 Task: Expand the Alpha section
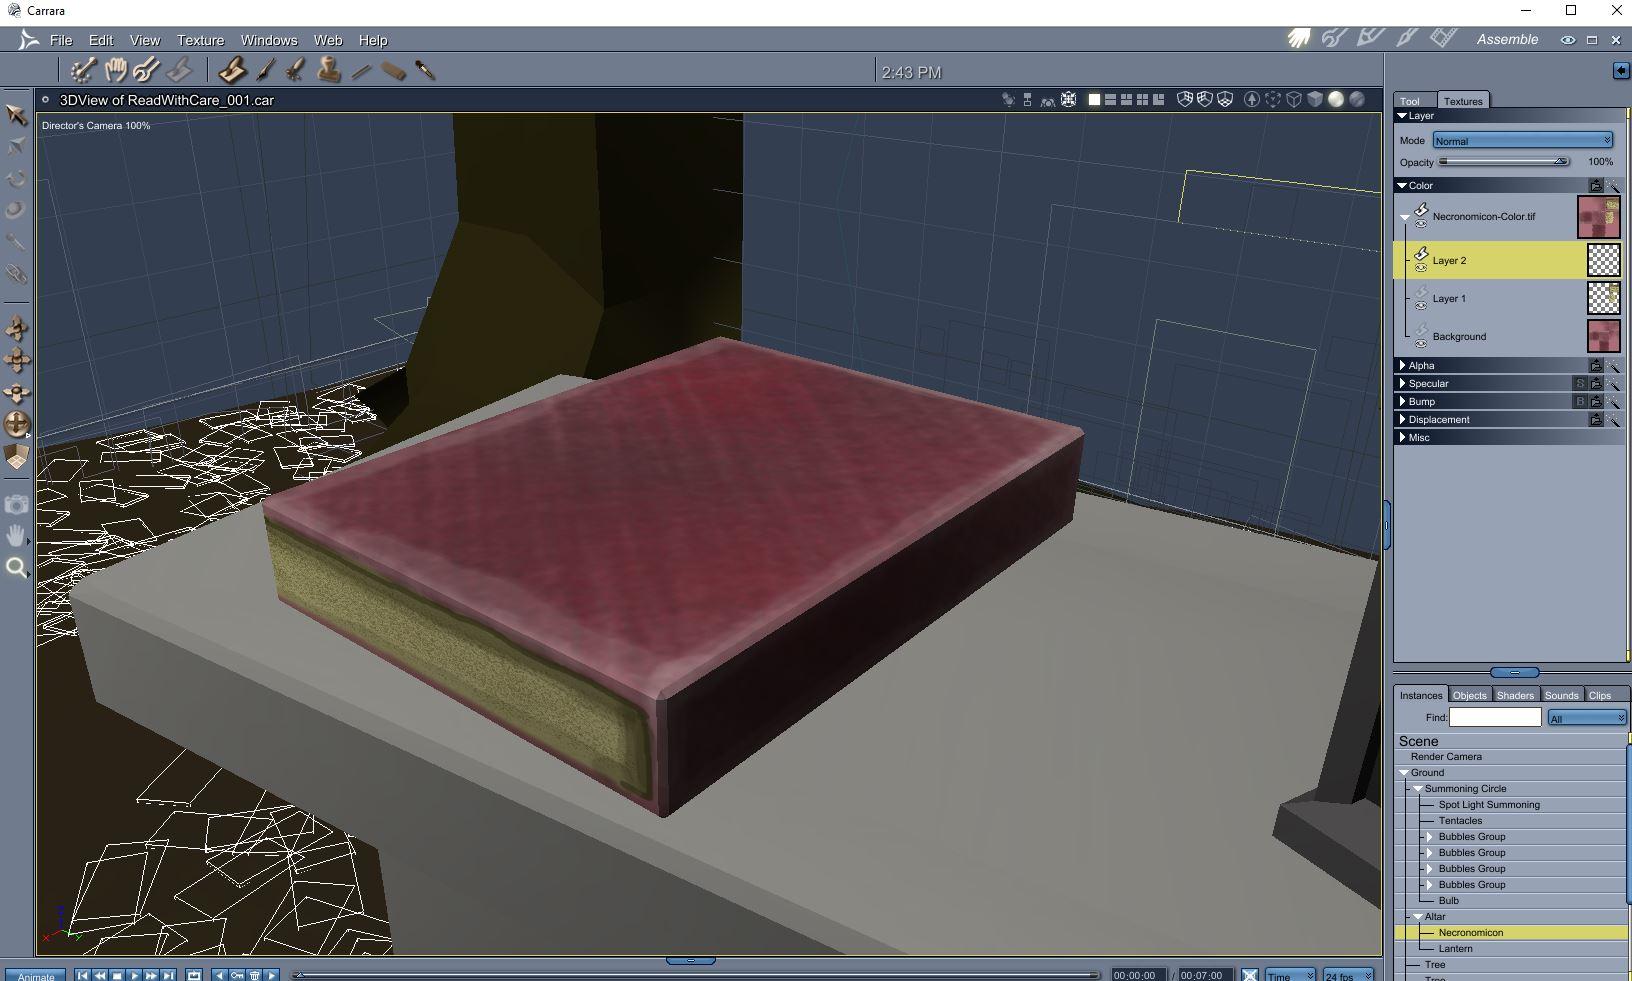click(x=1402, y=365)
